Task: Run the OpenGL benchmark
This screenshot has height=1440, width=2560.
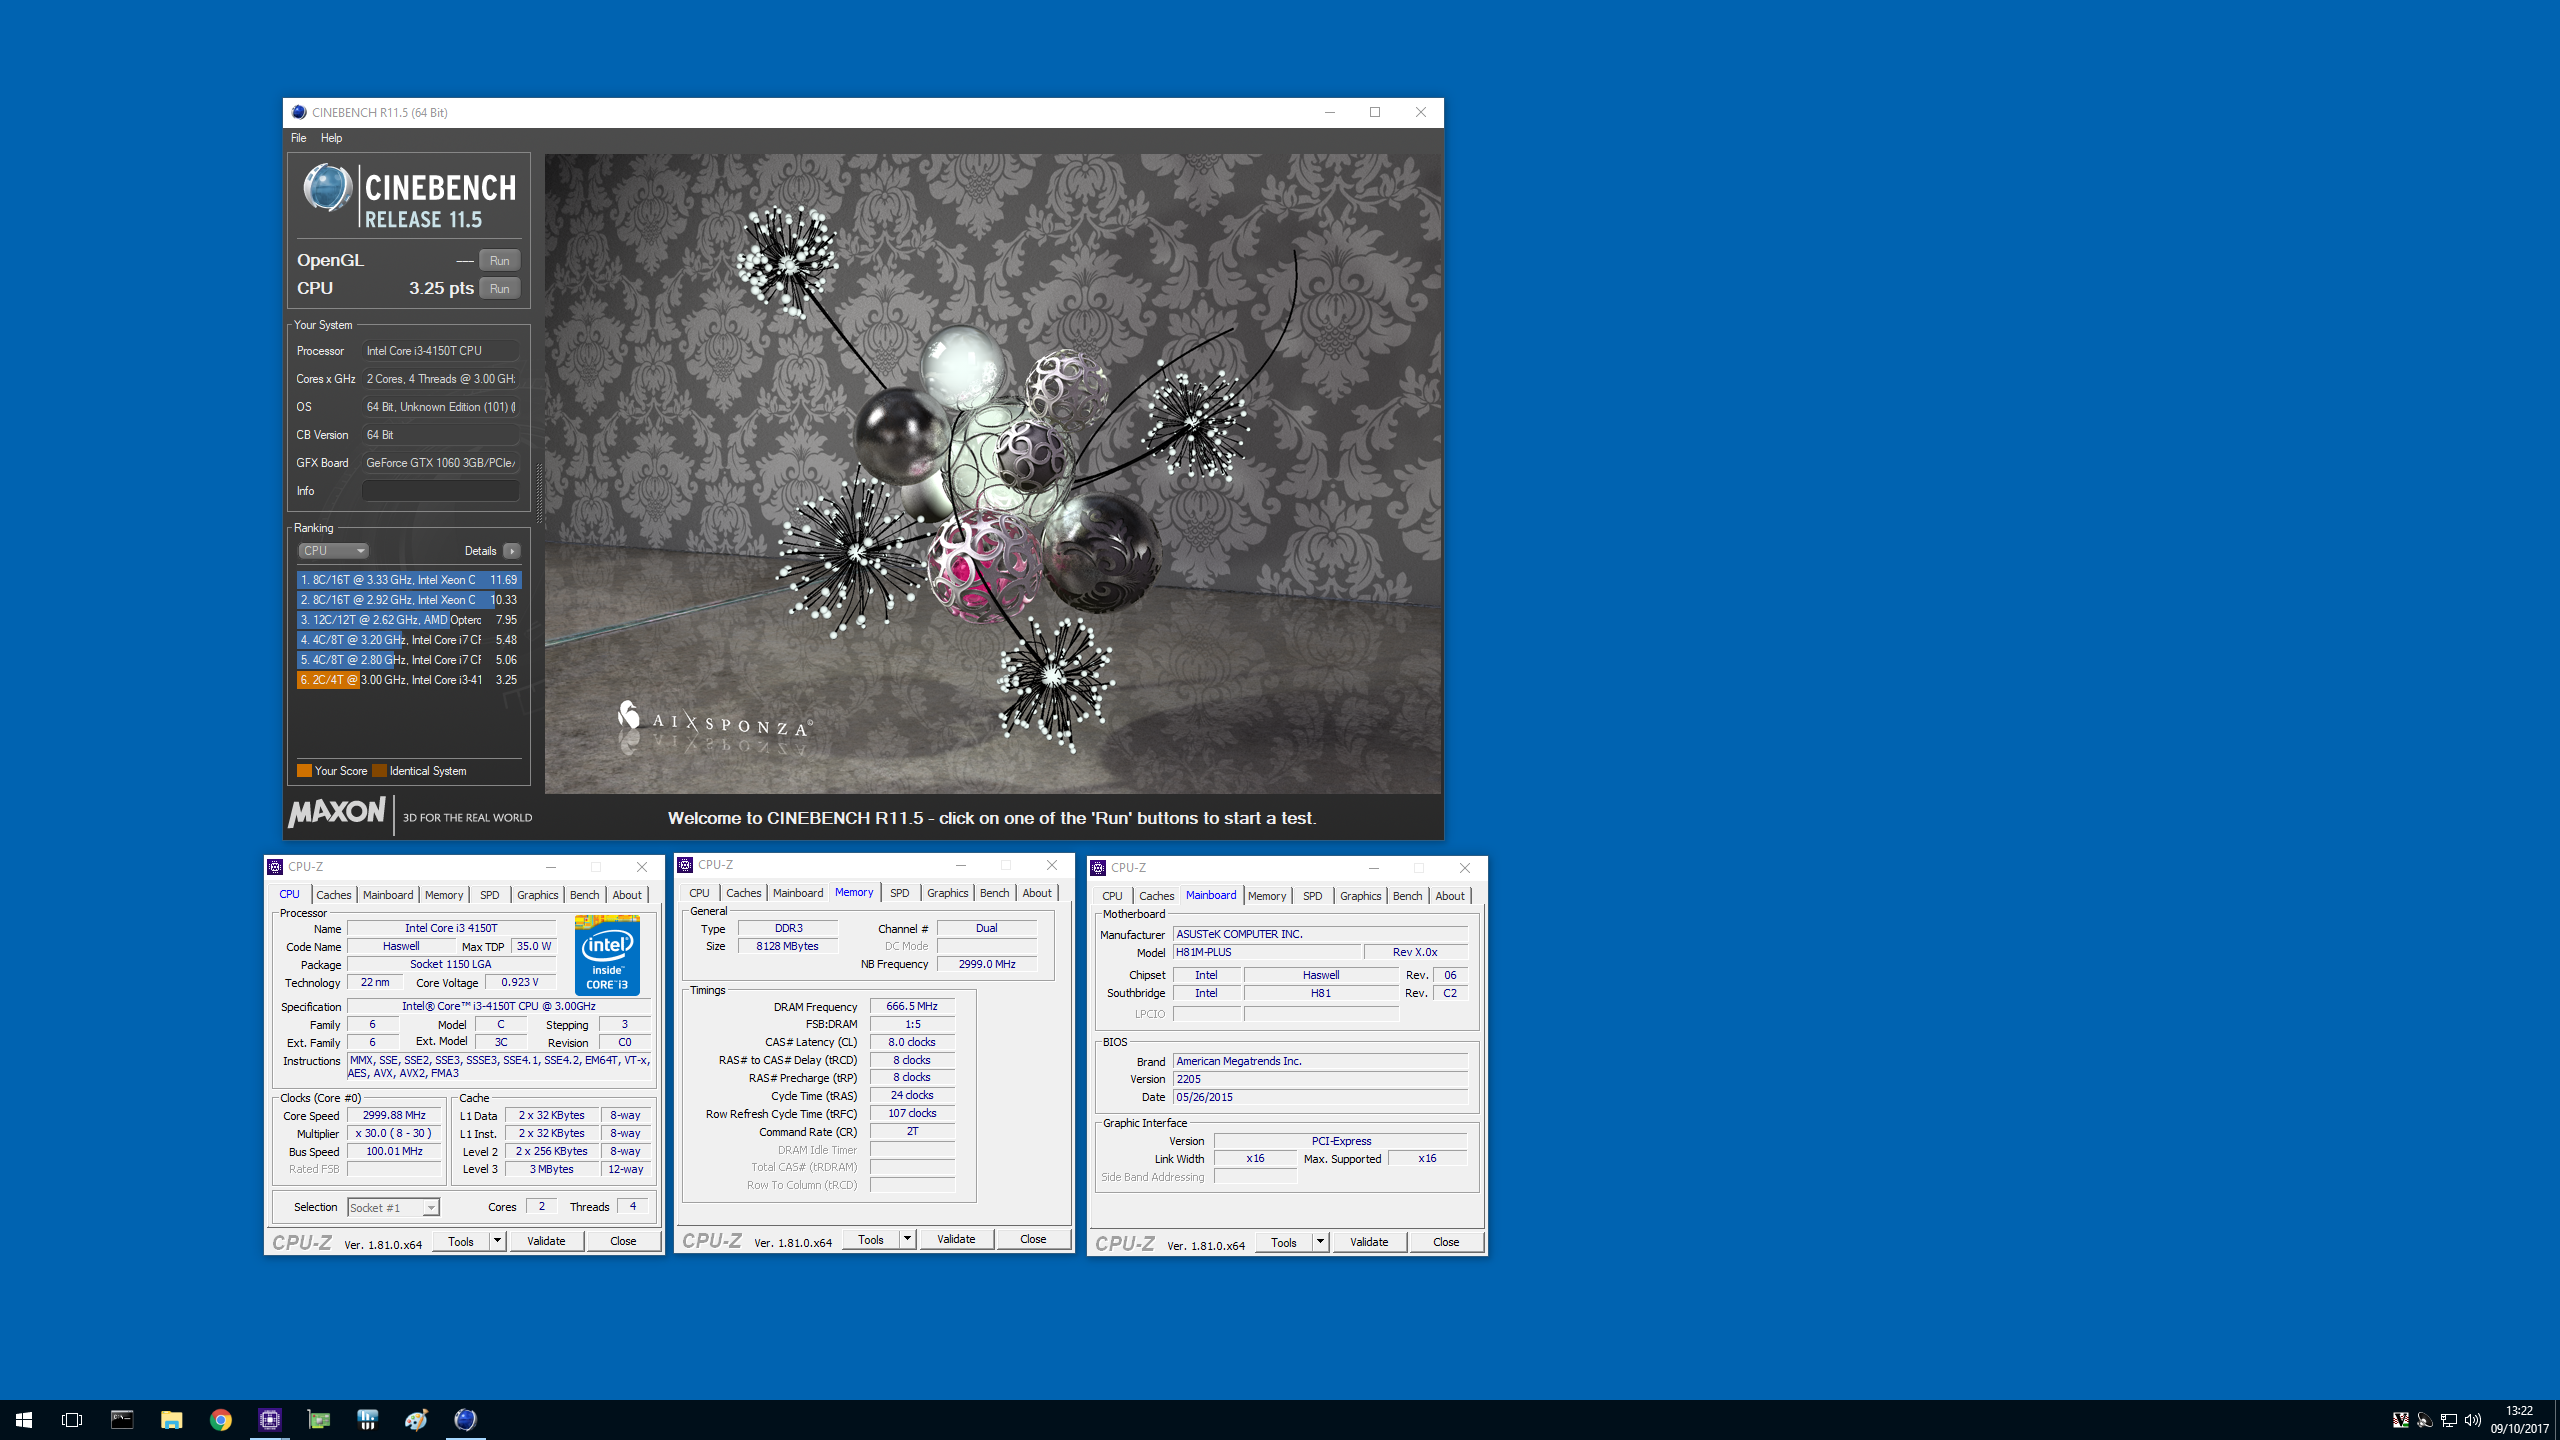Action: tap(500, 260)
